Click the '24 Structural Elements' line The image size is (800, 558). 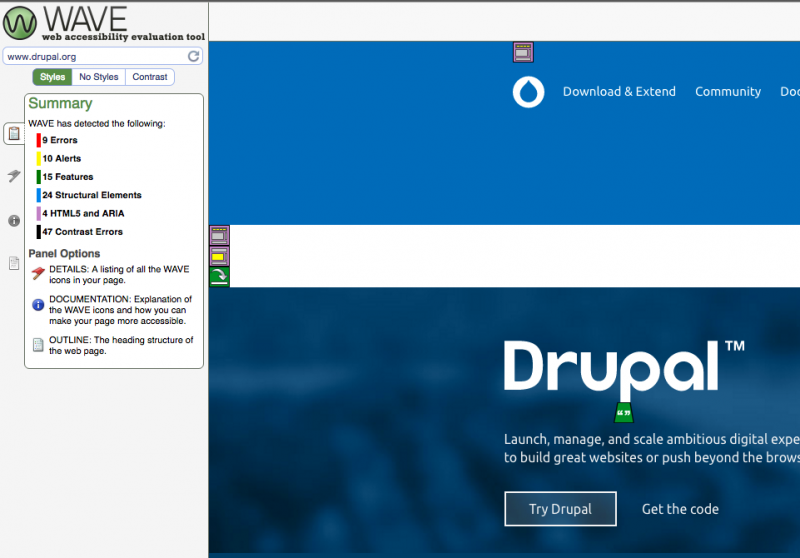92,195
